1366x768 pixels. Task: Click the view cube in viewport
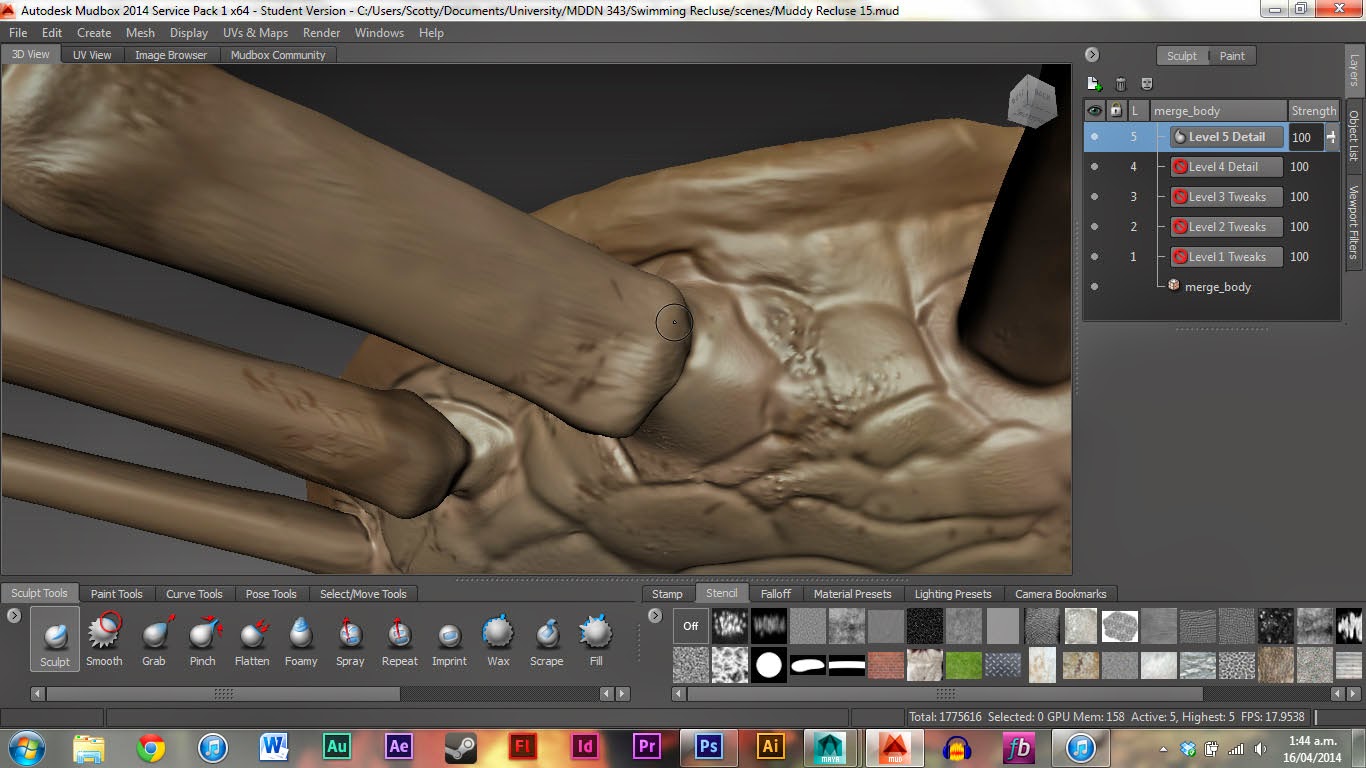point(1032,101)
